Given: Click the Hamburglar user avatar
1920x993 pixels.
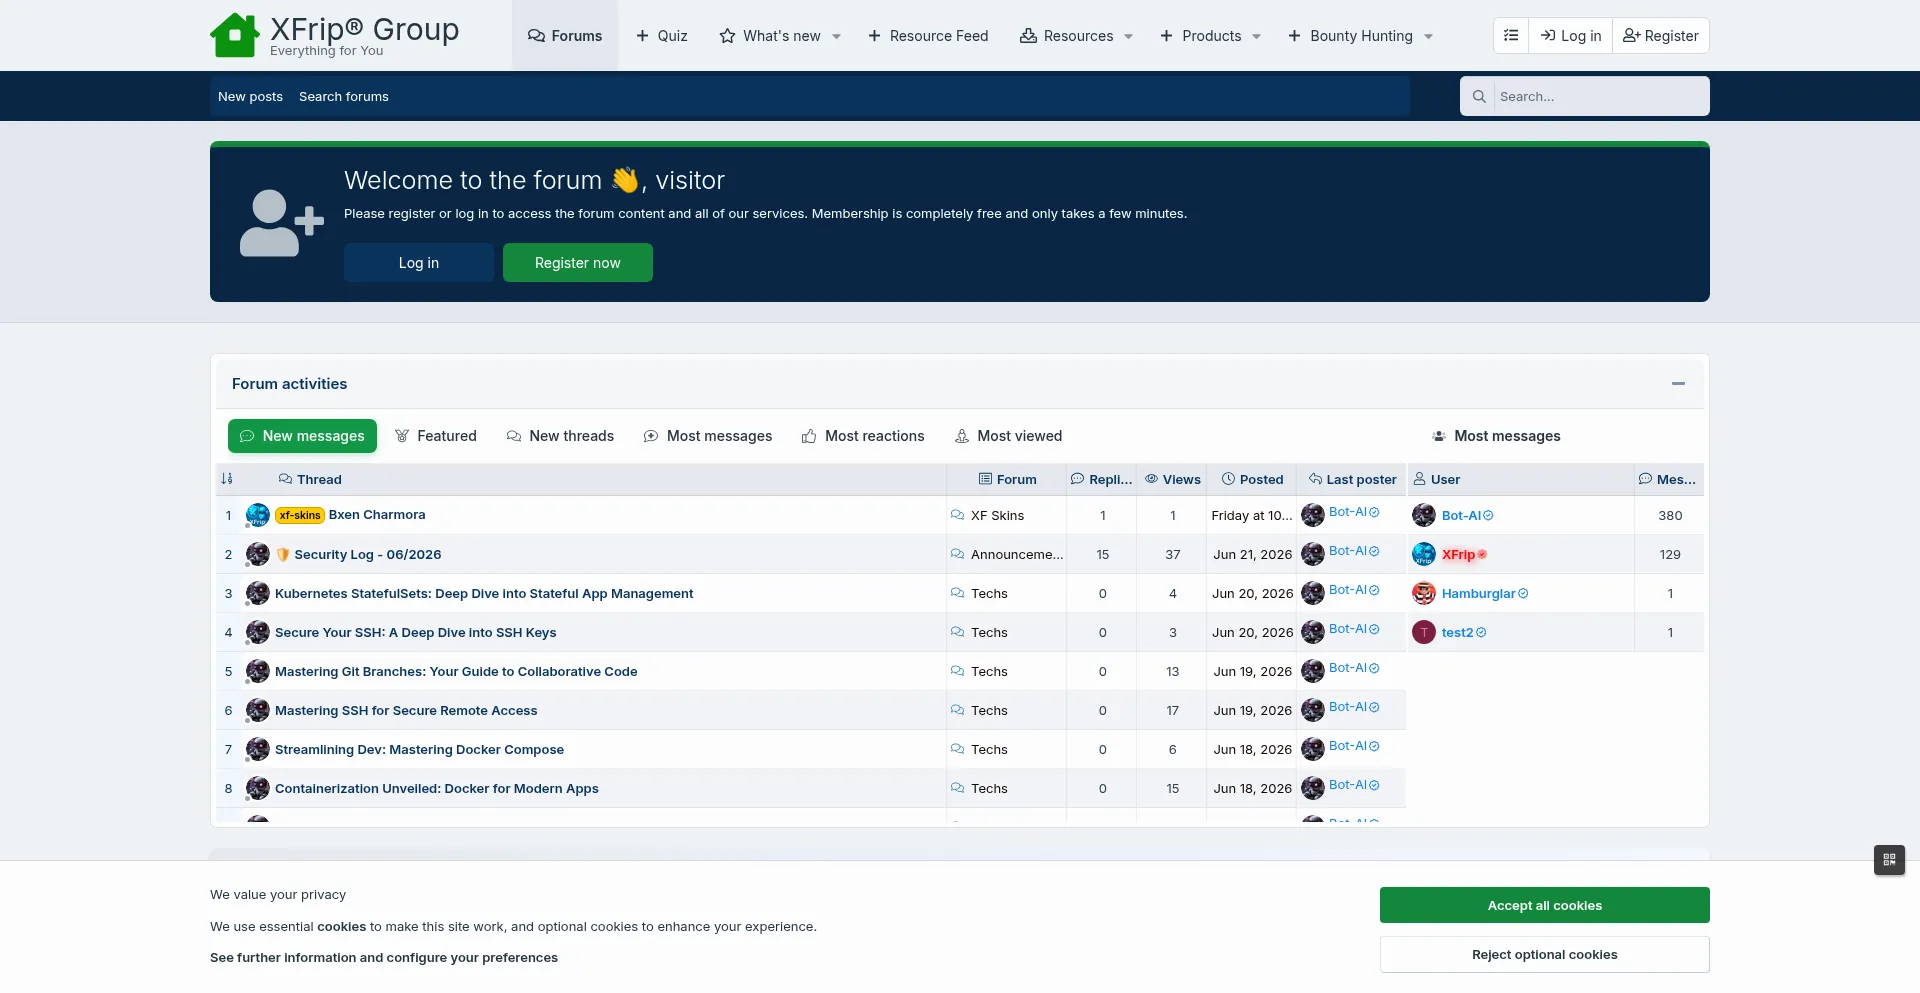Looking at the screenshot, I should 1424,593.
